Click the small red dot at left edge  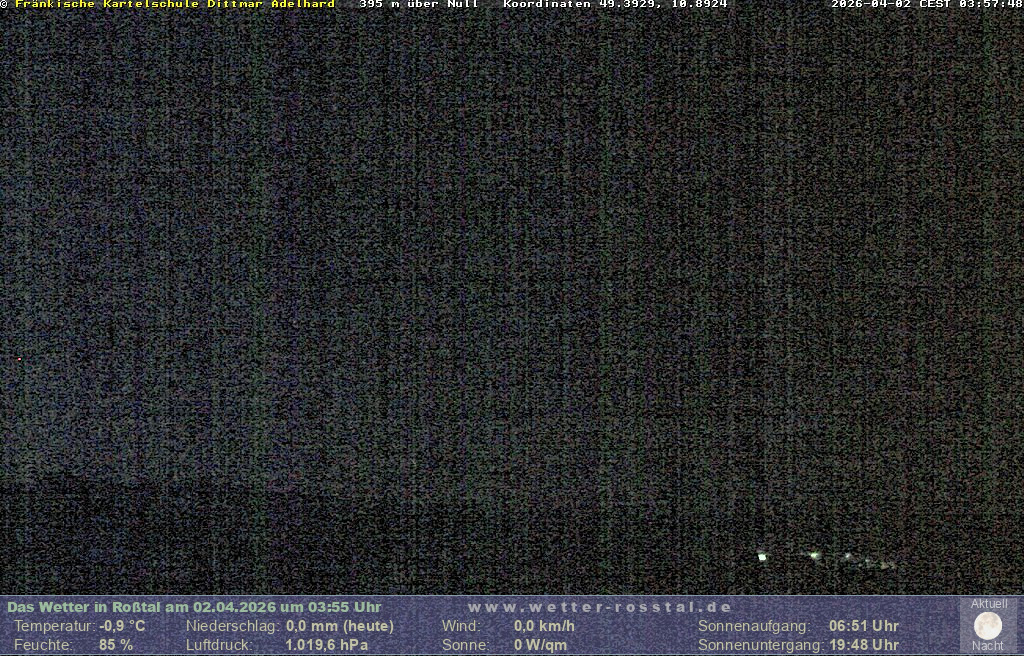[x=19, y=359]
